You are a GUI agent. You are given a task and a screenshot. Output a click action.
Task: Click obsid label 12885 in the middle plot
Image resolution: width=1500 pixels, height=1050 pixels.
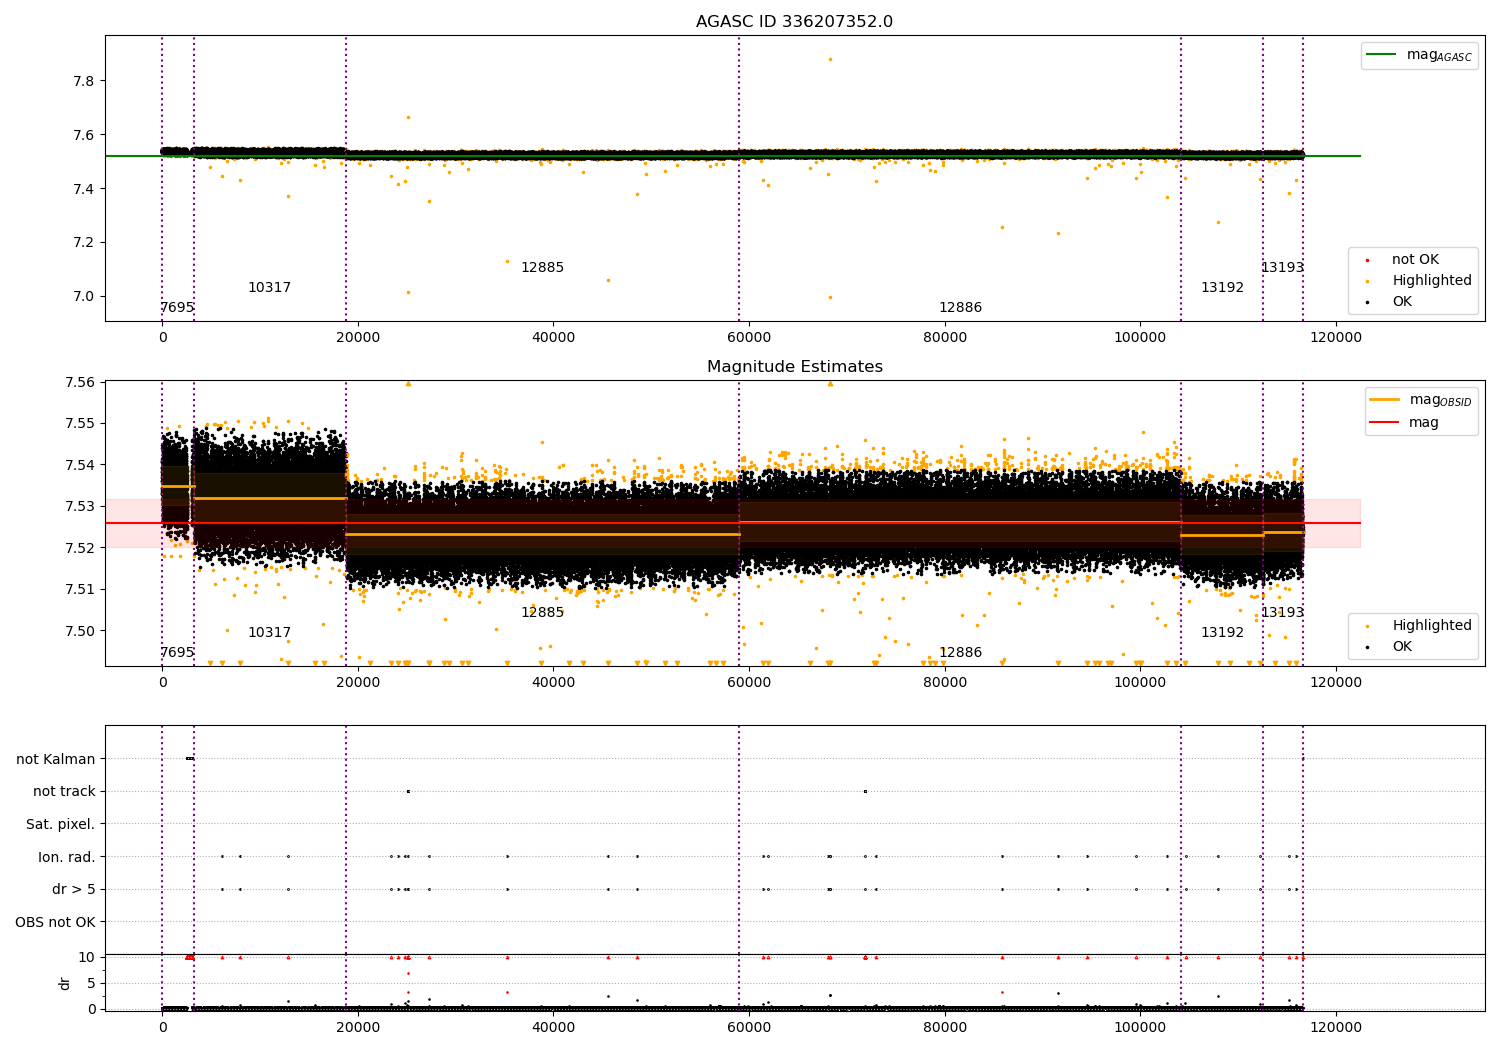(x=542, y=613)
